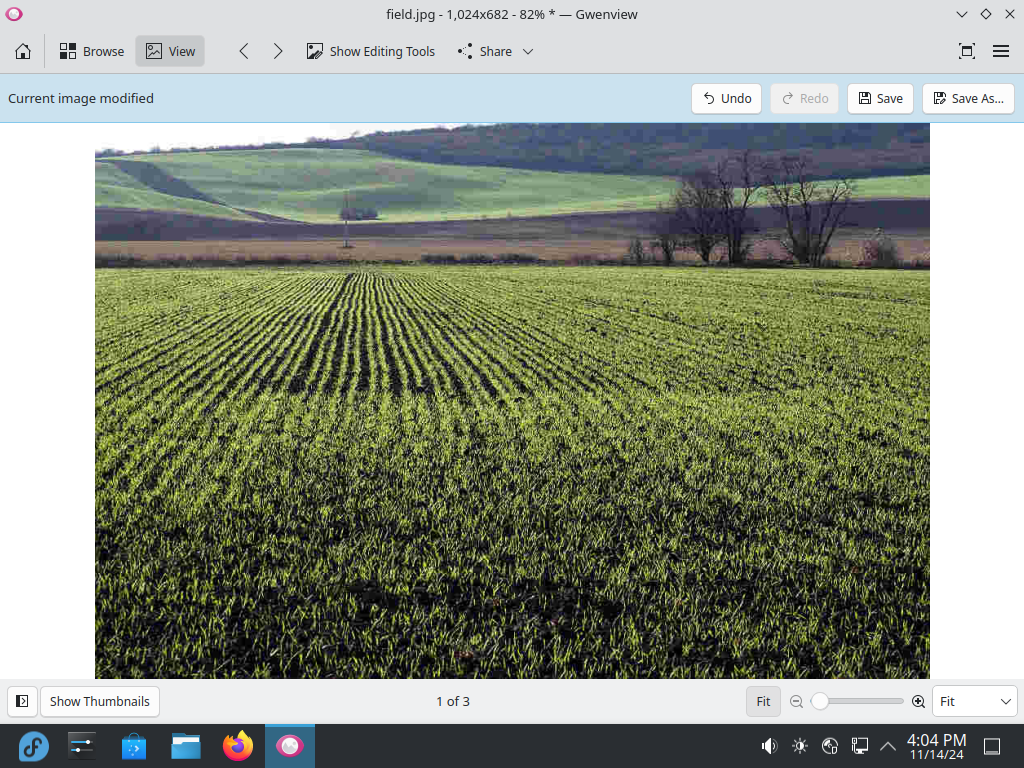Show Editing Tools
This screenshot has width=1024, height=768.
tap(370, 51)
